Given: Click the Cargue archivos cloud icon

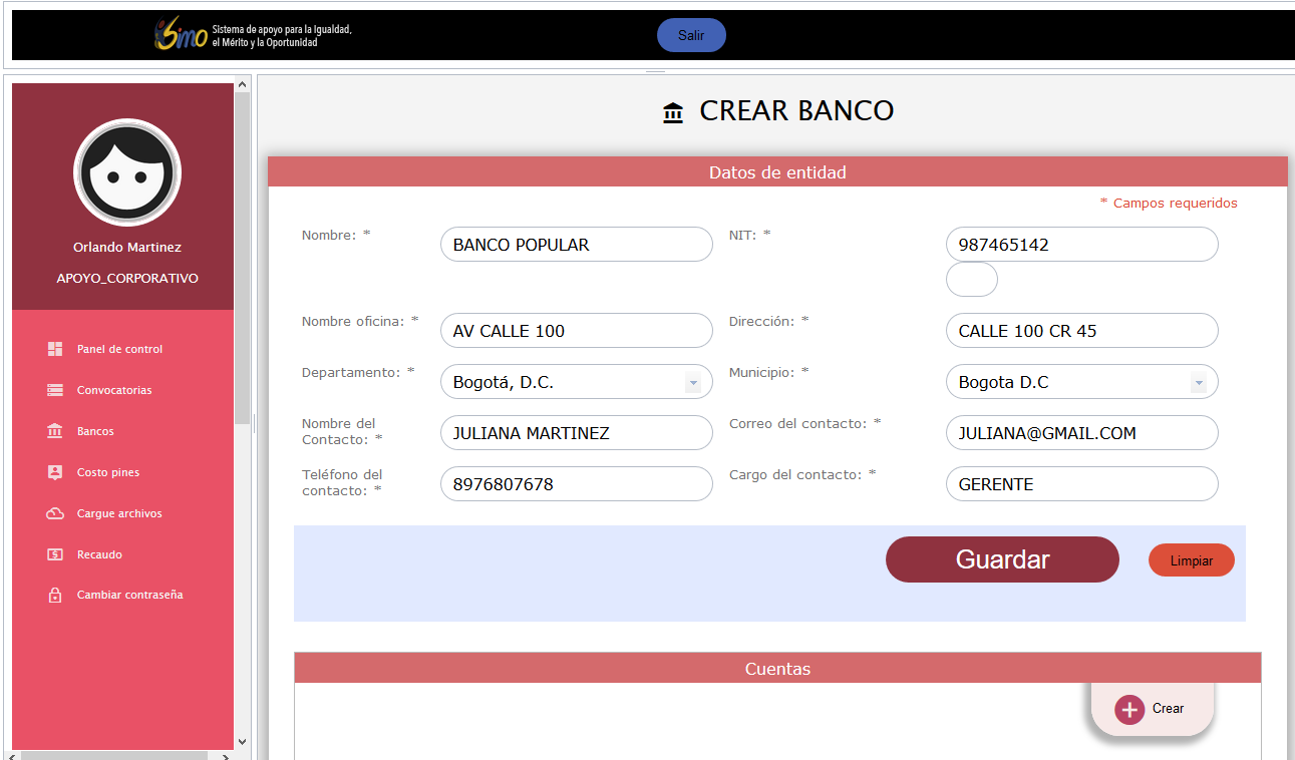Looking at the screenshot, I should pyautogui.click(x=55, y=513).
